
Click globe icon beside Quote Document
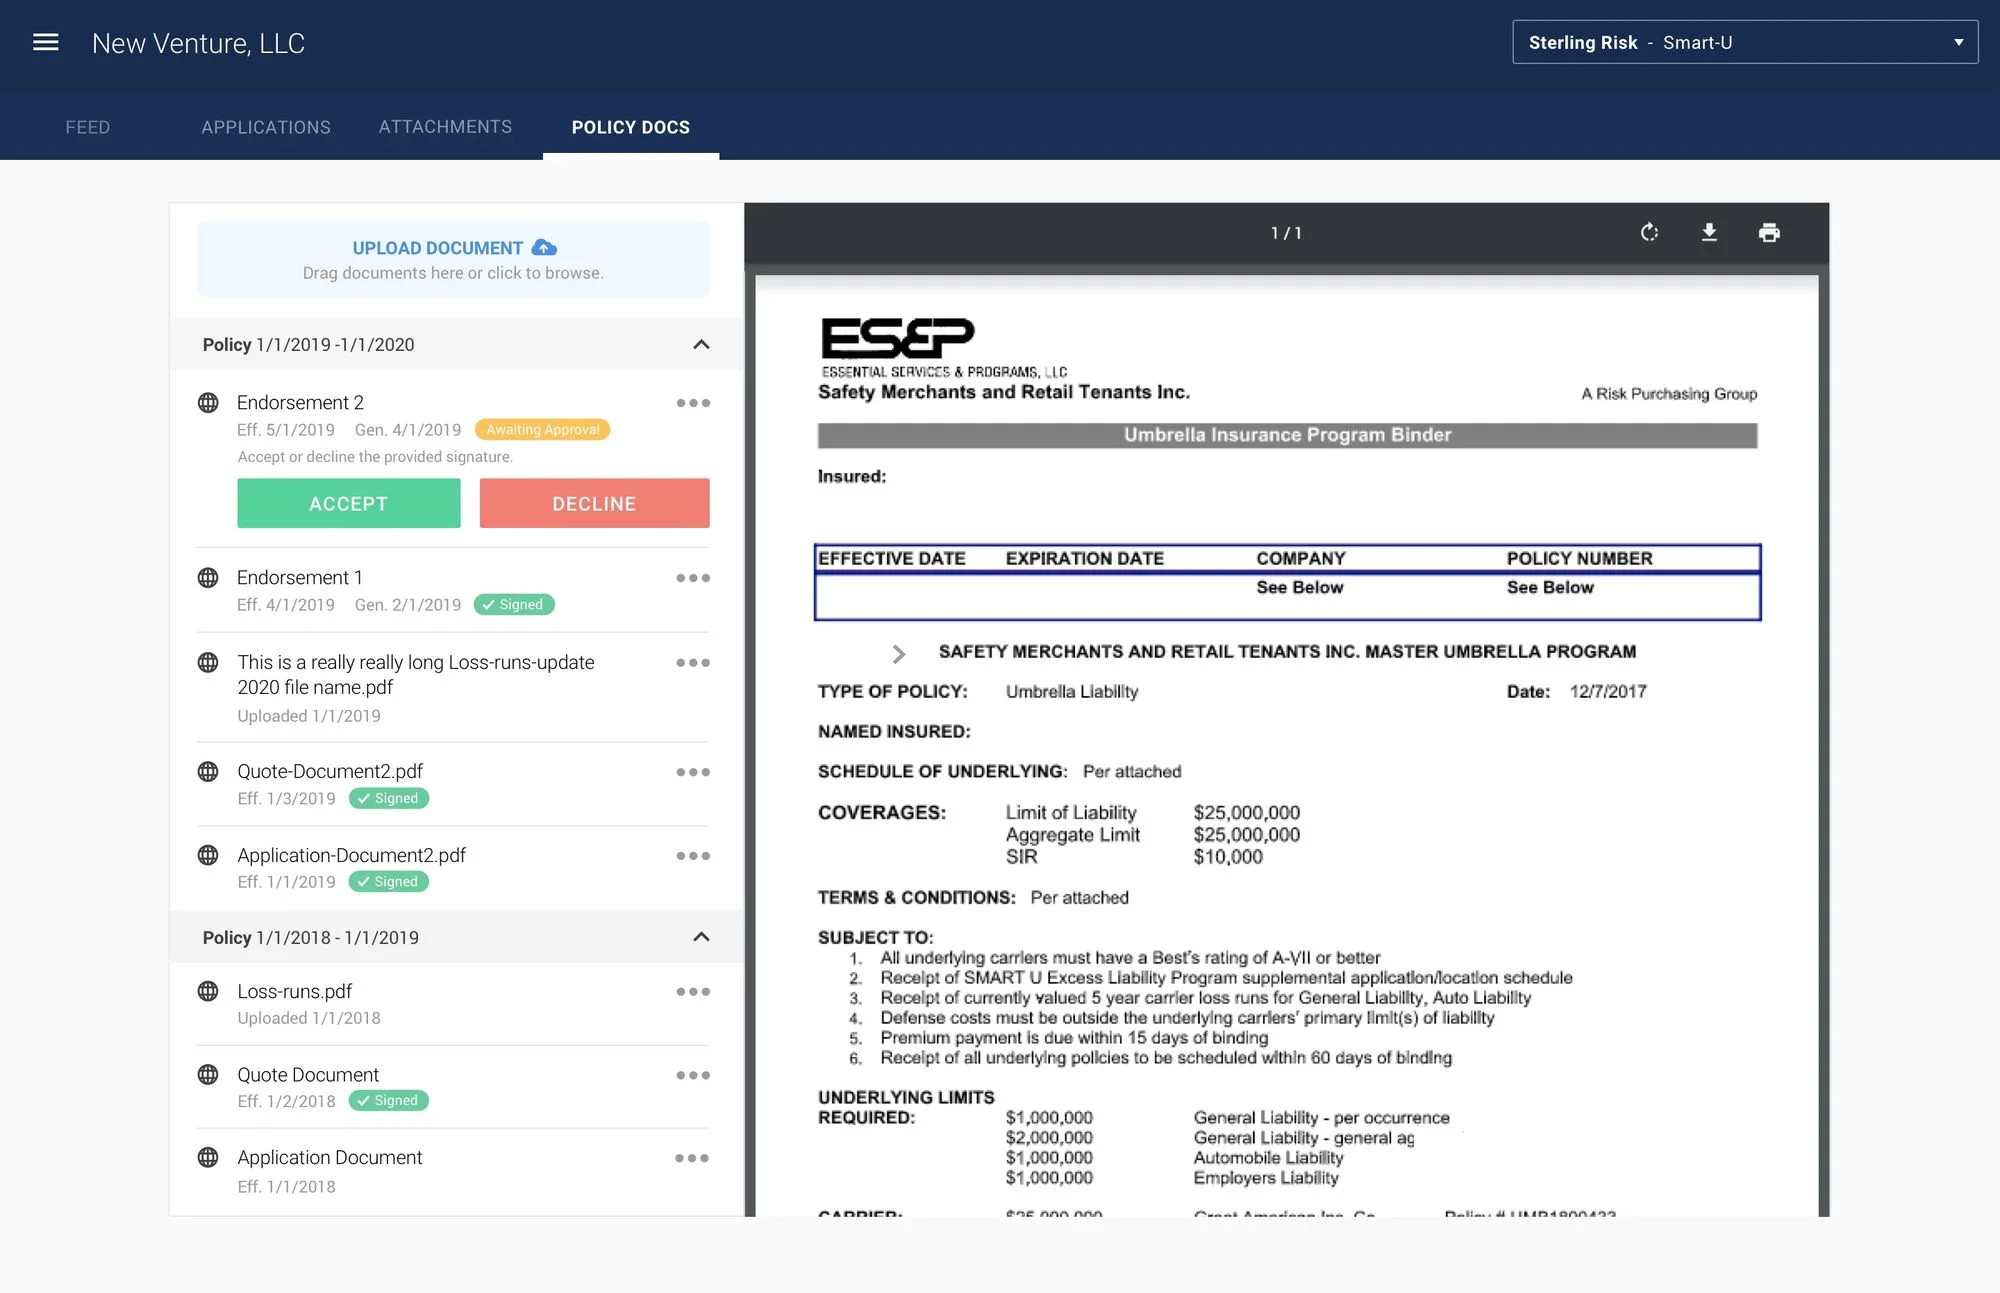[x=208, y=1074]
